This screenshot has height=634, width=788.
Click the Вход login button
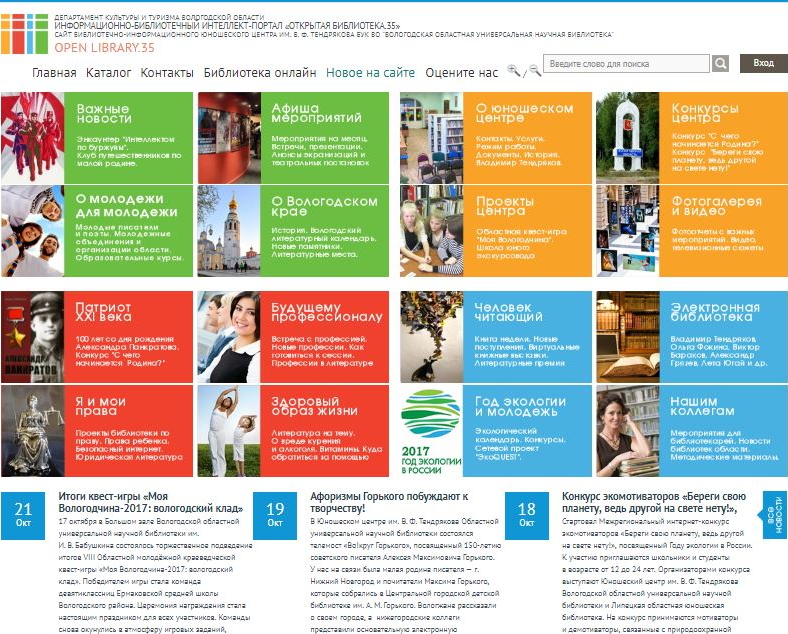point(763,63)
